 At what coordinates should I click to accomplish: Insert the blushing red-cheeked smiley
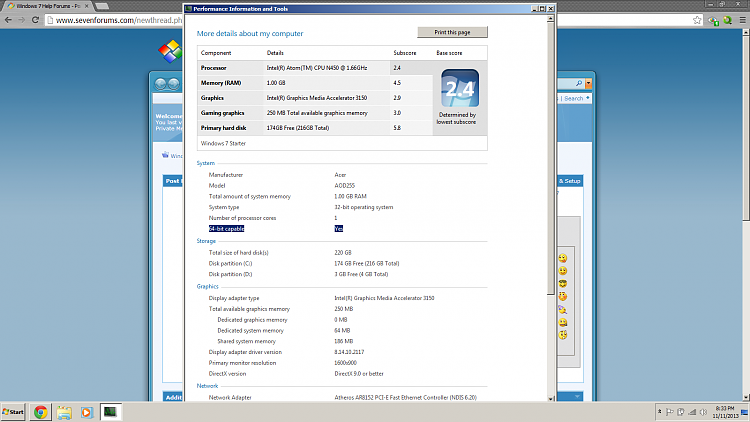(563, 297)
